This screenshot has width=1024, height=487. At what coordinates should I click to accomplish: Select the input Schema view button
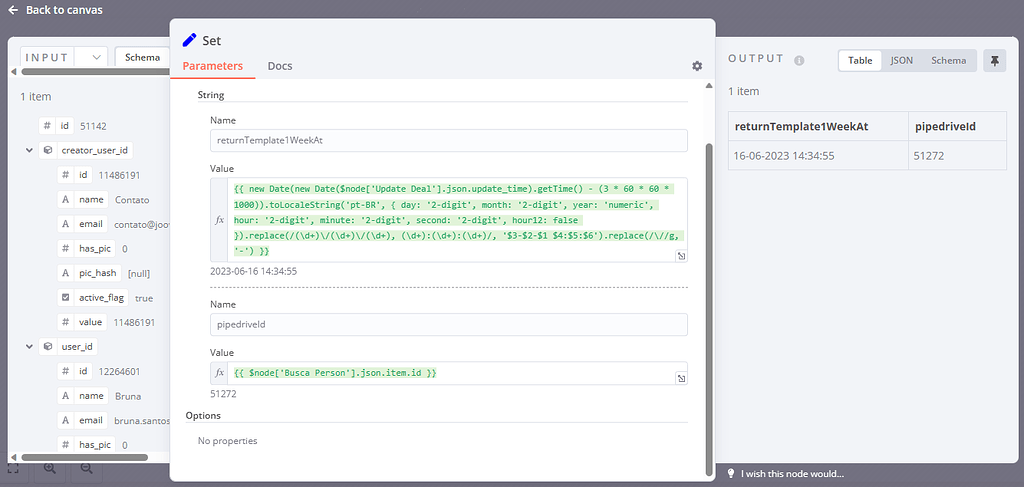[x=141, y=58]
